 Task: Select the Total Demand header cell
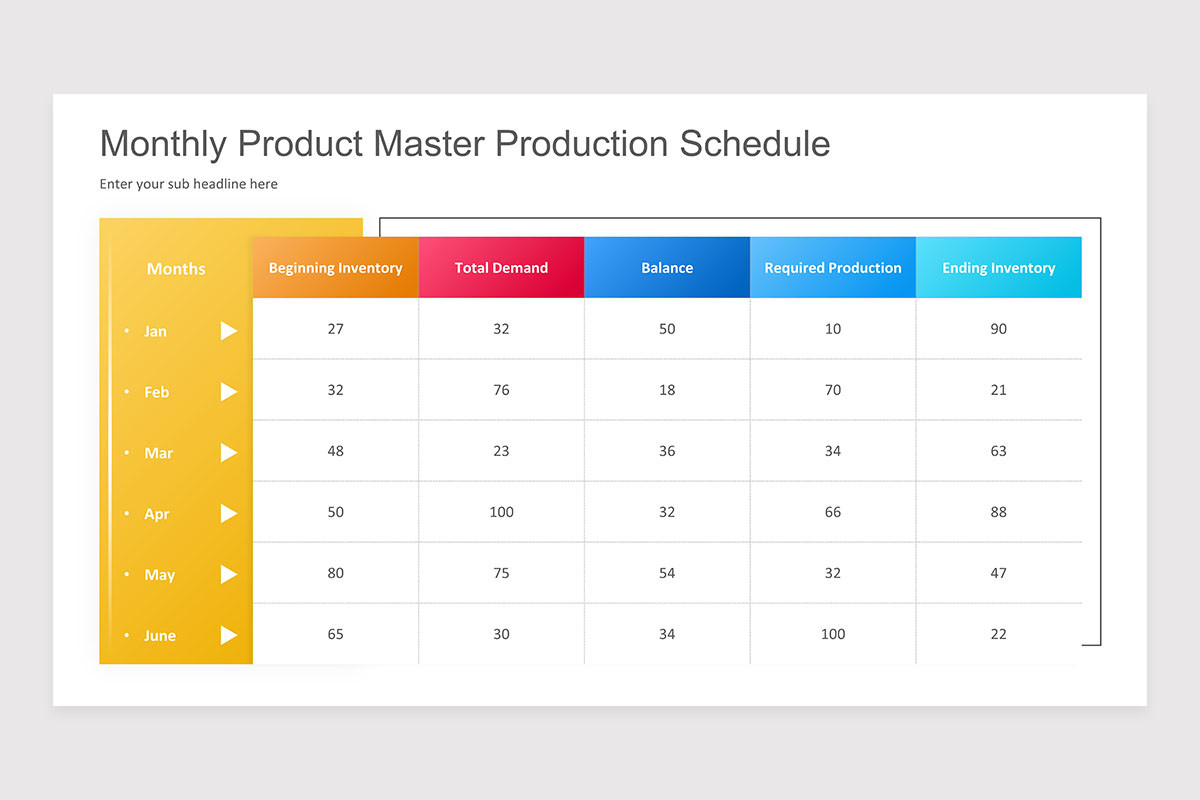501,267
